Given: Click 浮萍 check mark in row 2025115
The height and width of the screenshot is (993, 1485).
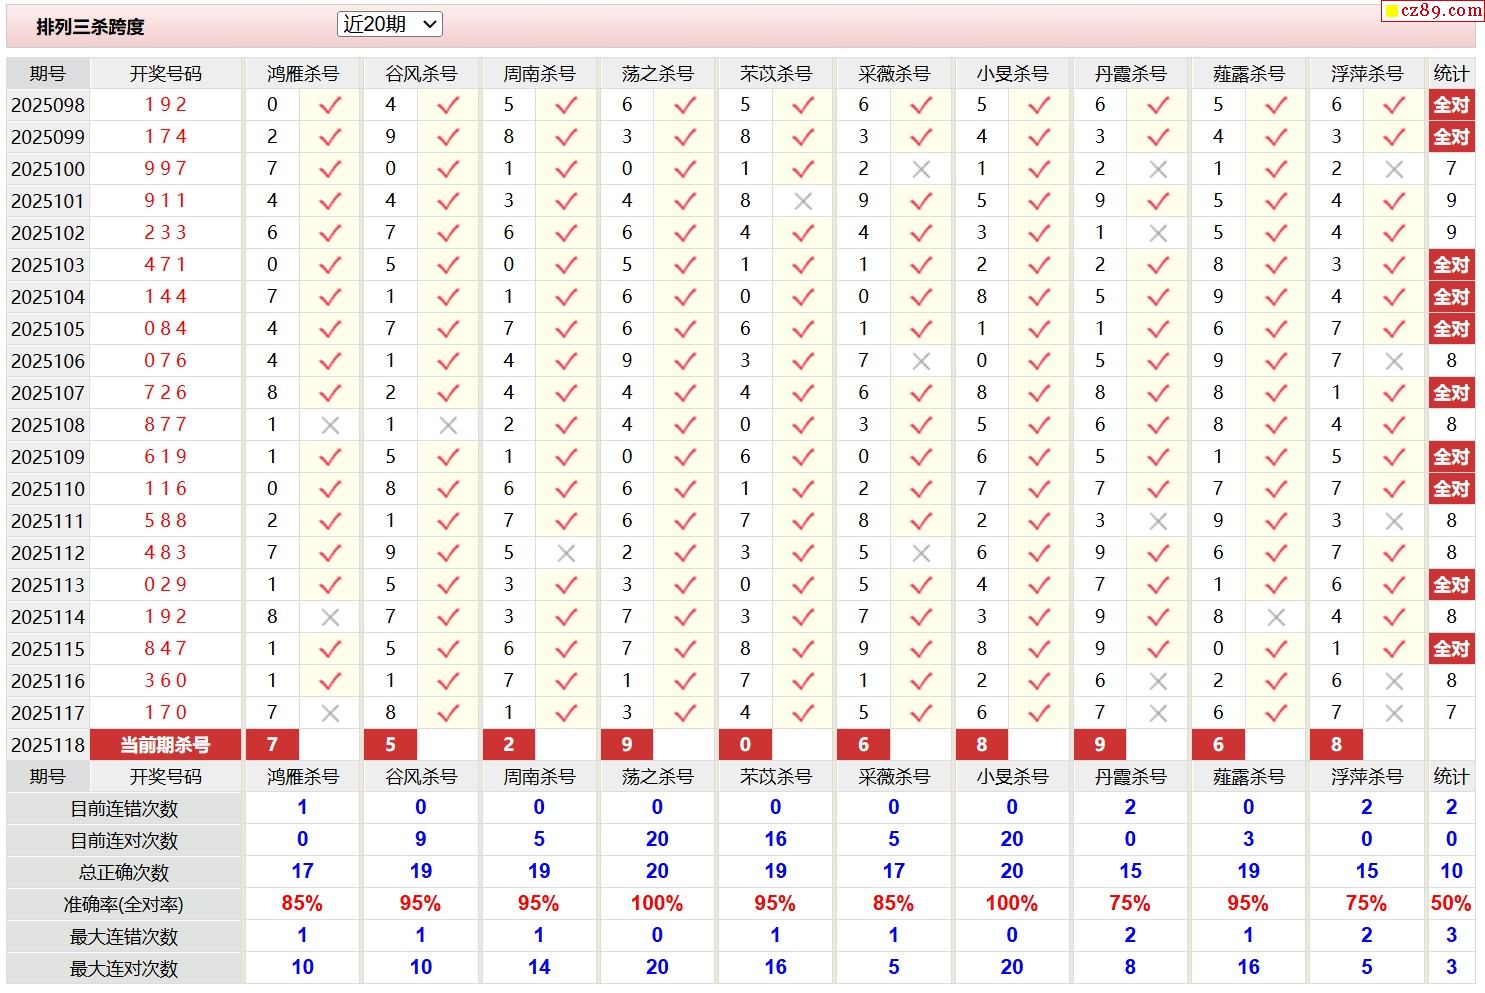Looking at the screenshot, I should [x=1394, y=648].
